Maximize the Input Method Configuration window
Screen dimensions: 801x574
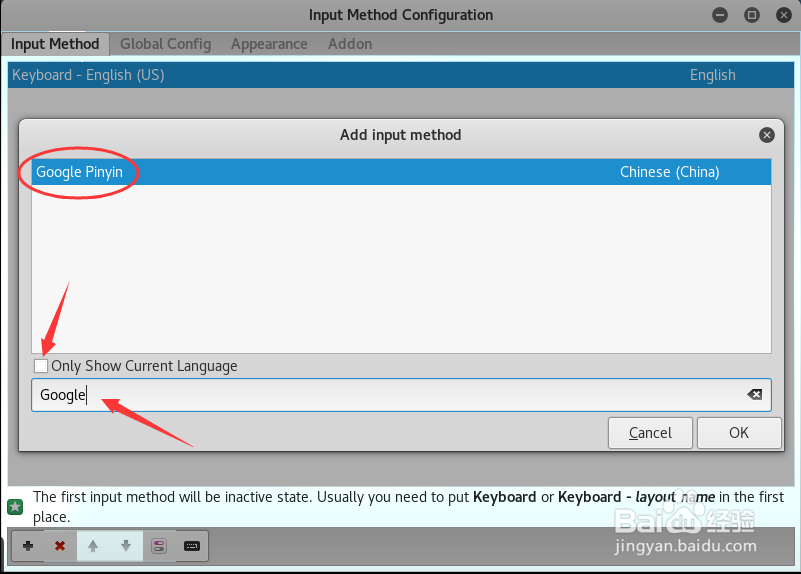[751, 15]
